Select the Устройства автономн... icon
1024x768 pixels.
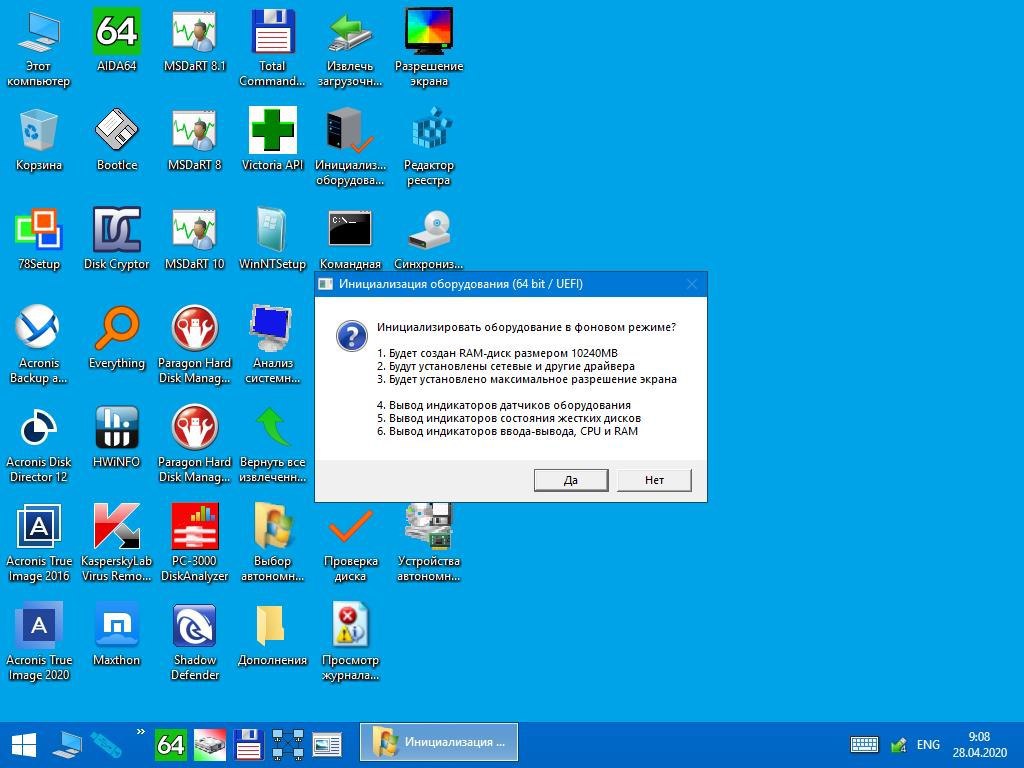pos(428,543)
